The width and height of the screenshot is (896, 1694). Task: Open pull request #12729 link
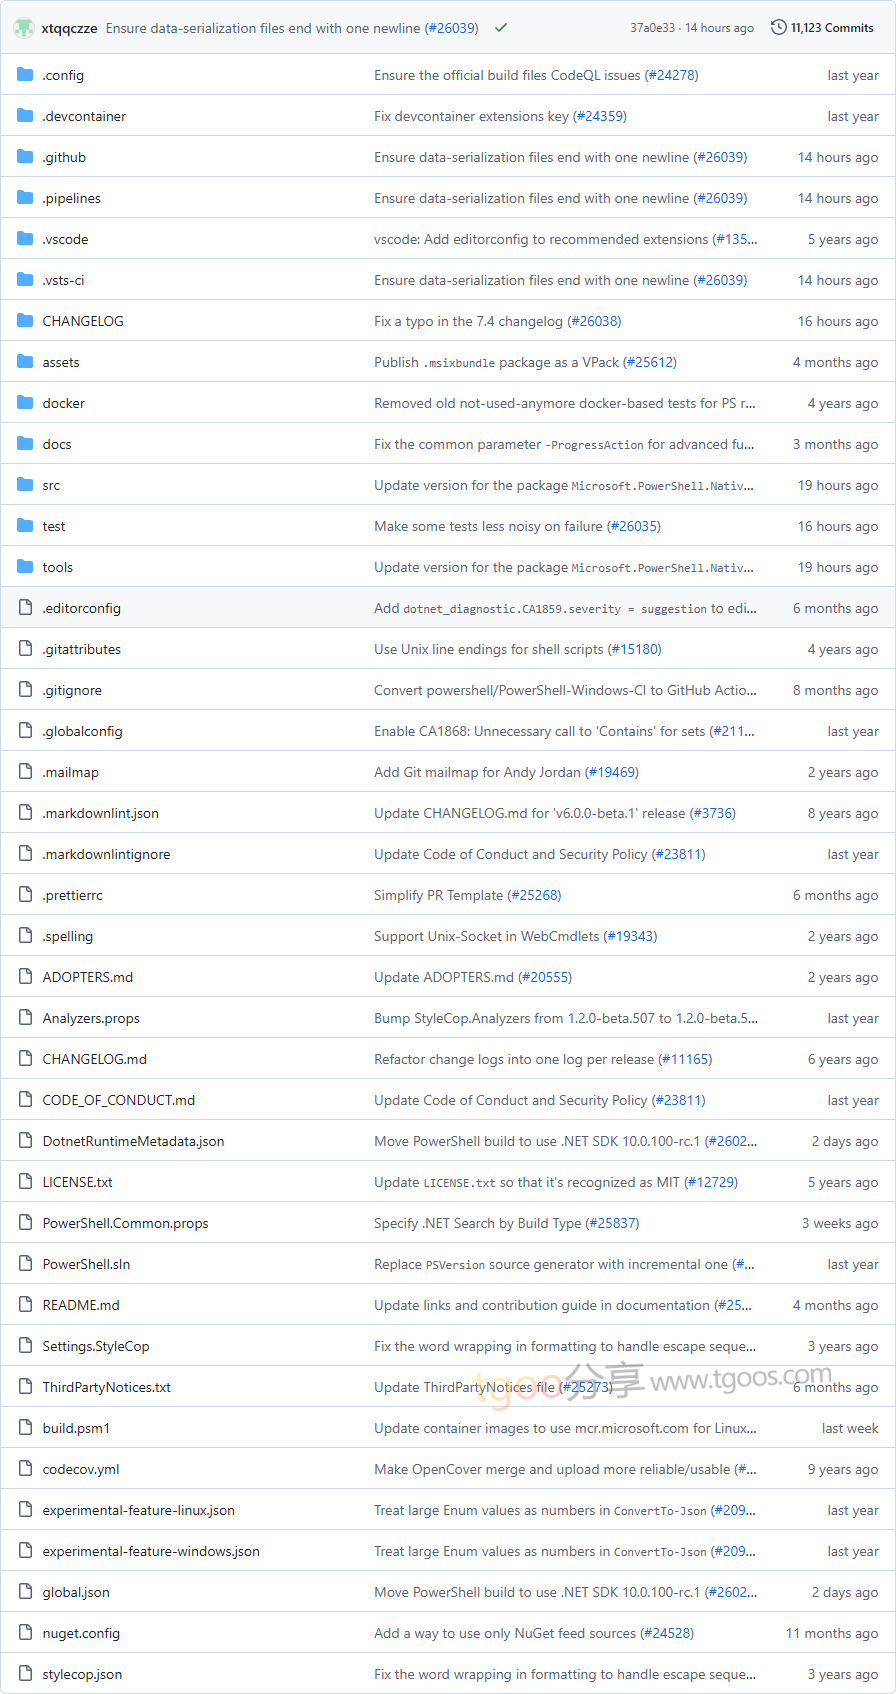pyautogui.click(x=711, y=1182)
